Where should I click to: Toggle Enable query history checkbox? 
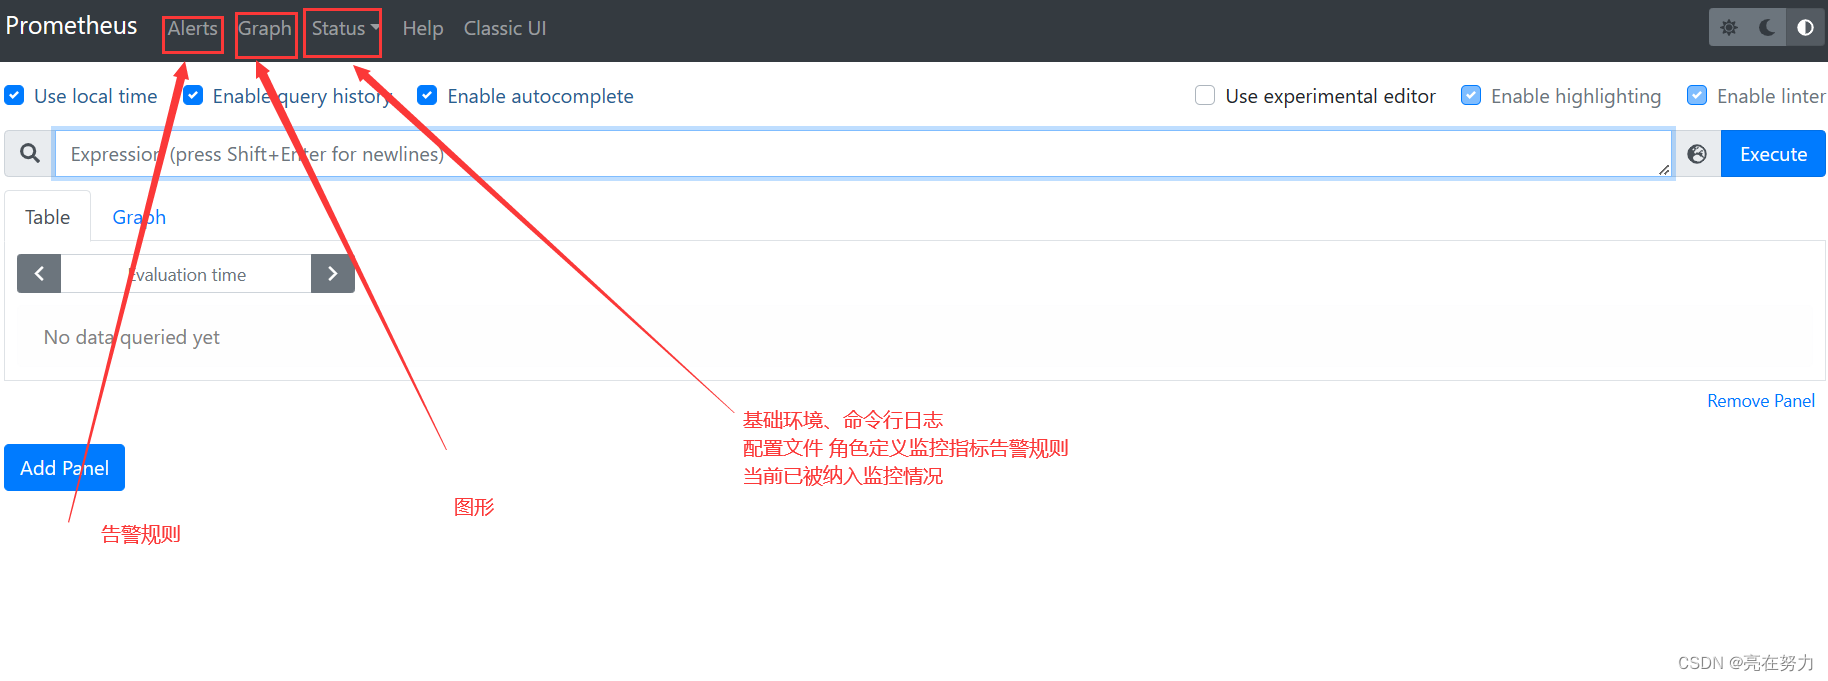[x=193, y=95]
